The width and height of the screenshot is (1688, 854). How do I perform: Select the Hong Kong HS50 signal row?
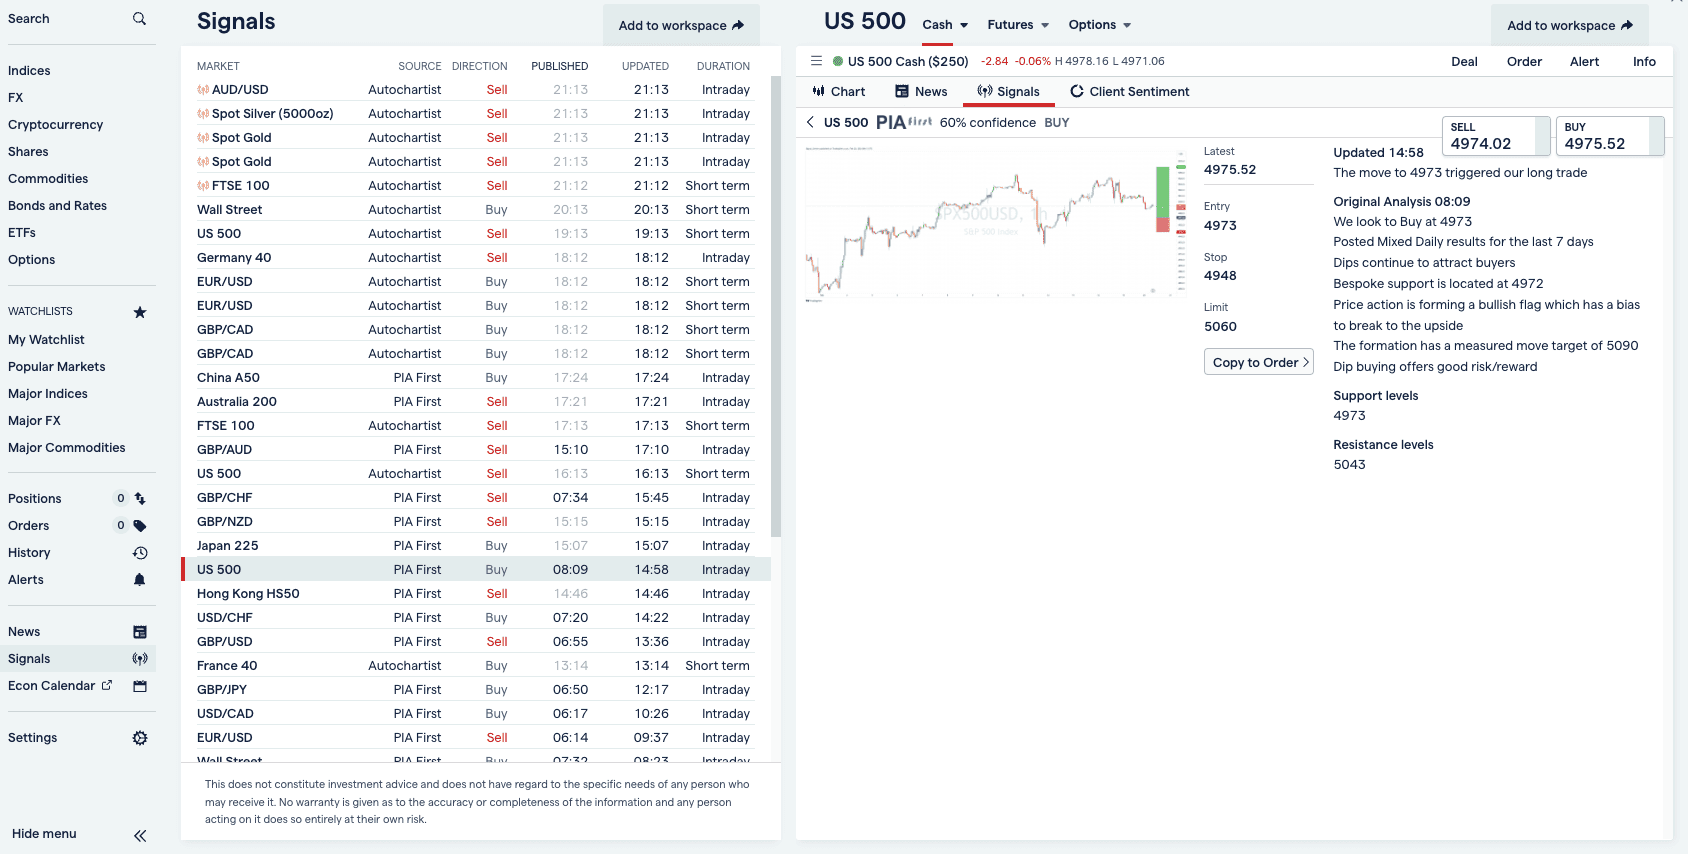[476, 594]
